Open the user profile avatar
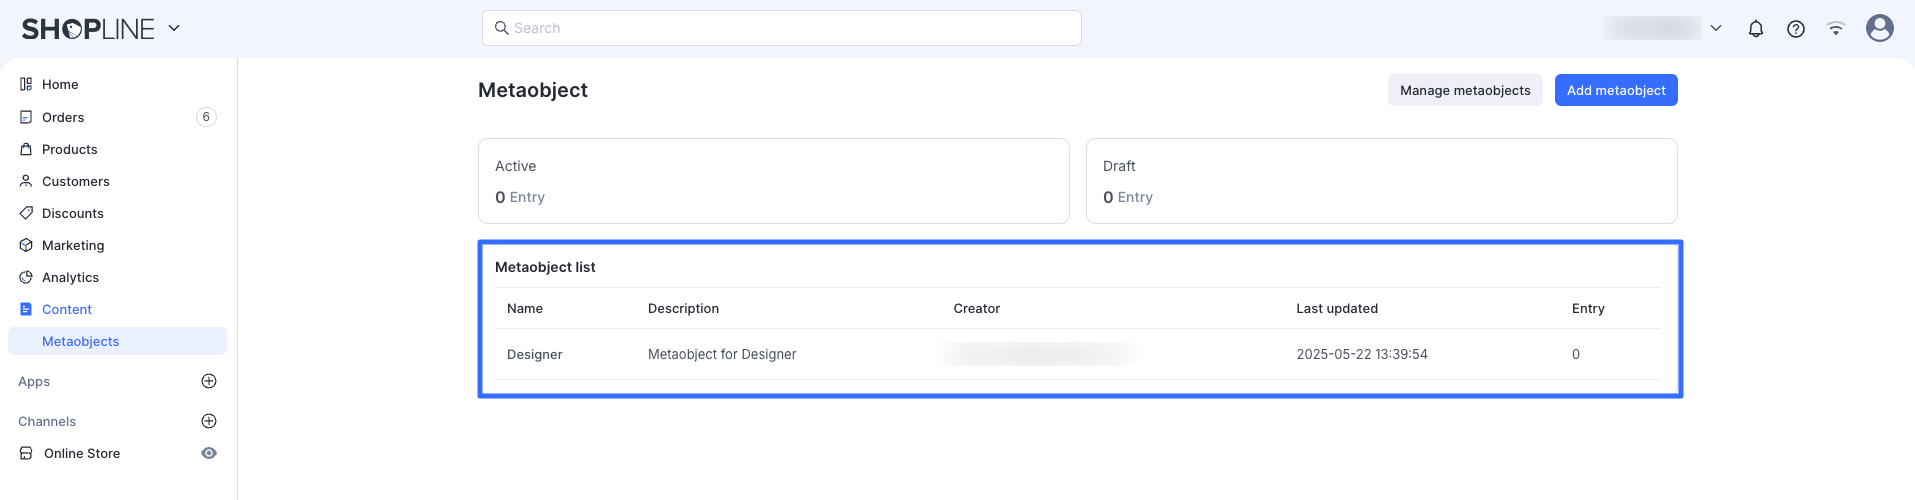The height and width of the screenshot is (500, 1915). pos(1880,28)
